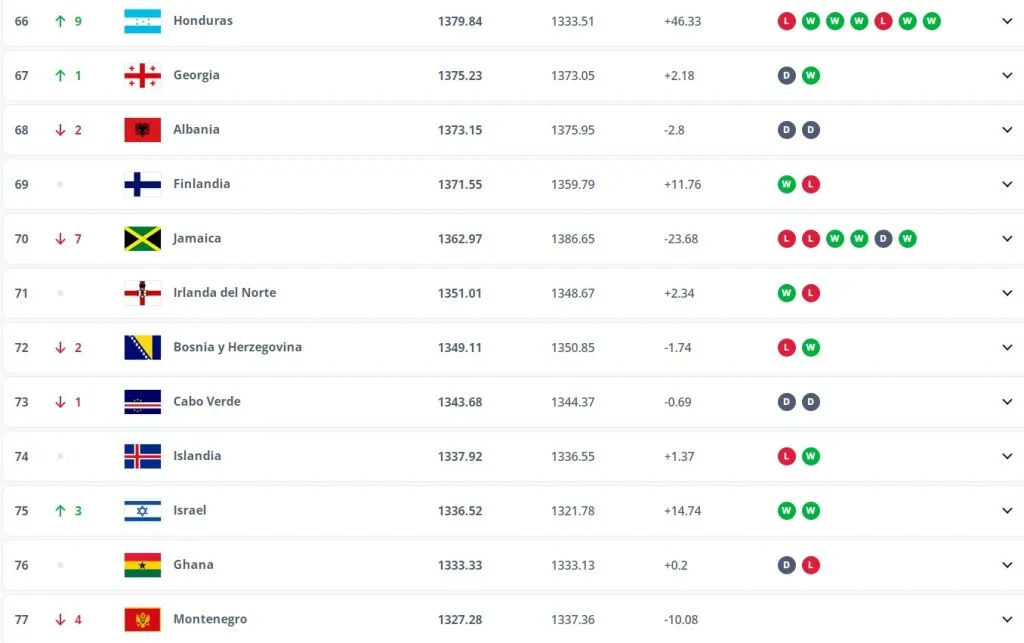Click Honduras first red L result badge

[x=787, y=21]
